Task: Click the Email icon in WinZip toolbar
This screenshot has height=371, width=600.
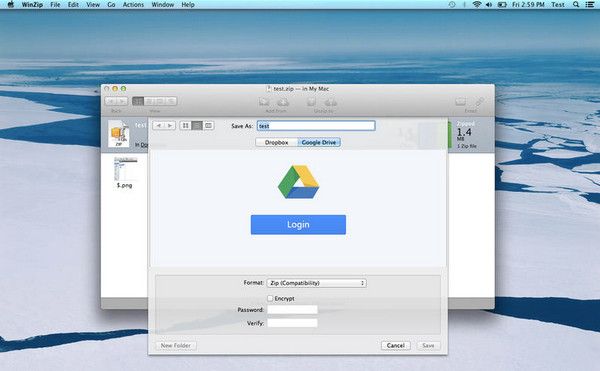Action: (460, 102)
